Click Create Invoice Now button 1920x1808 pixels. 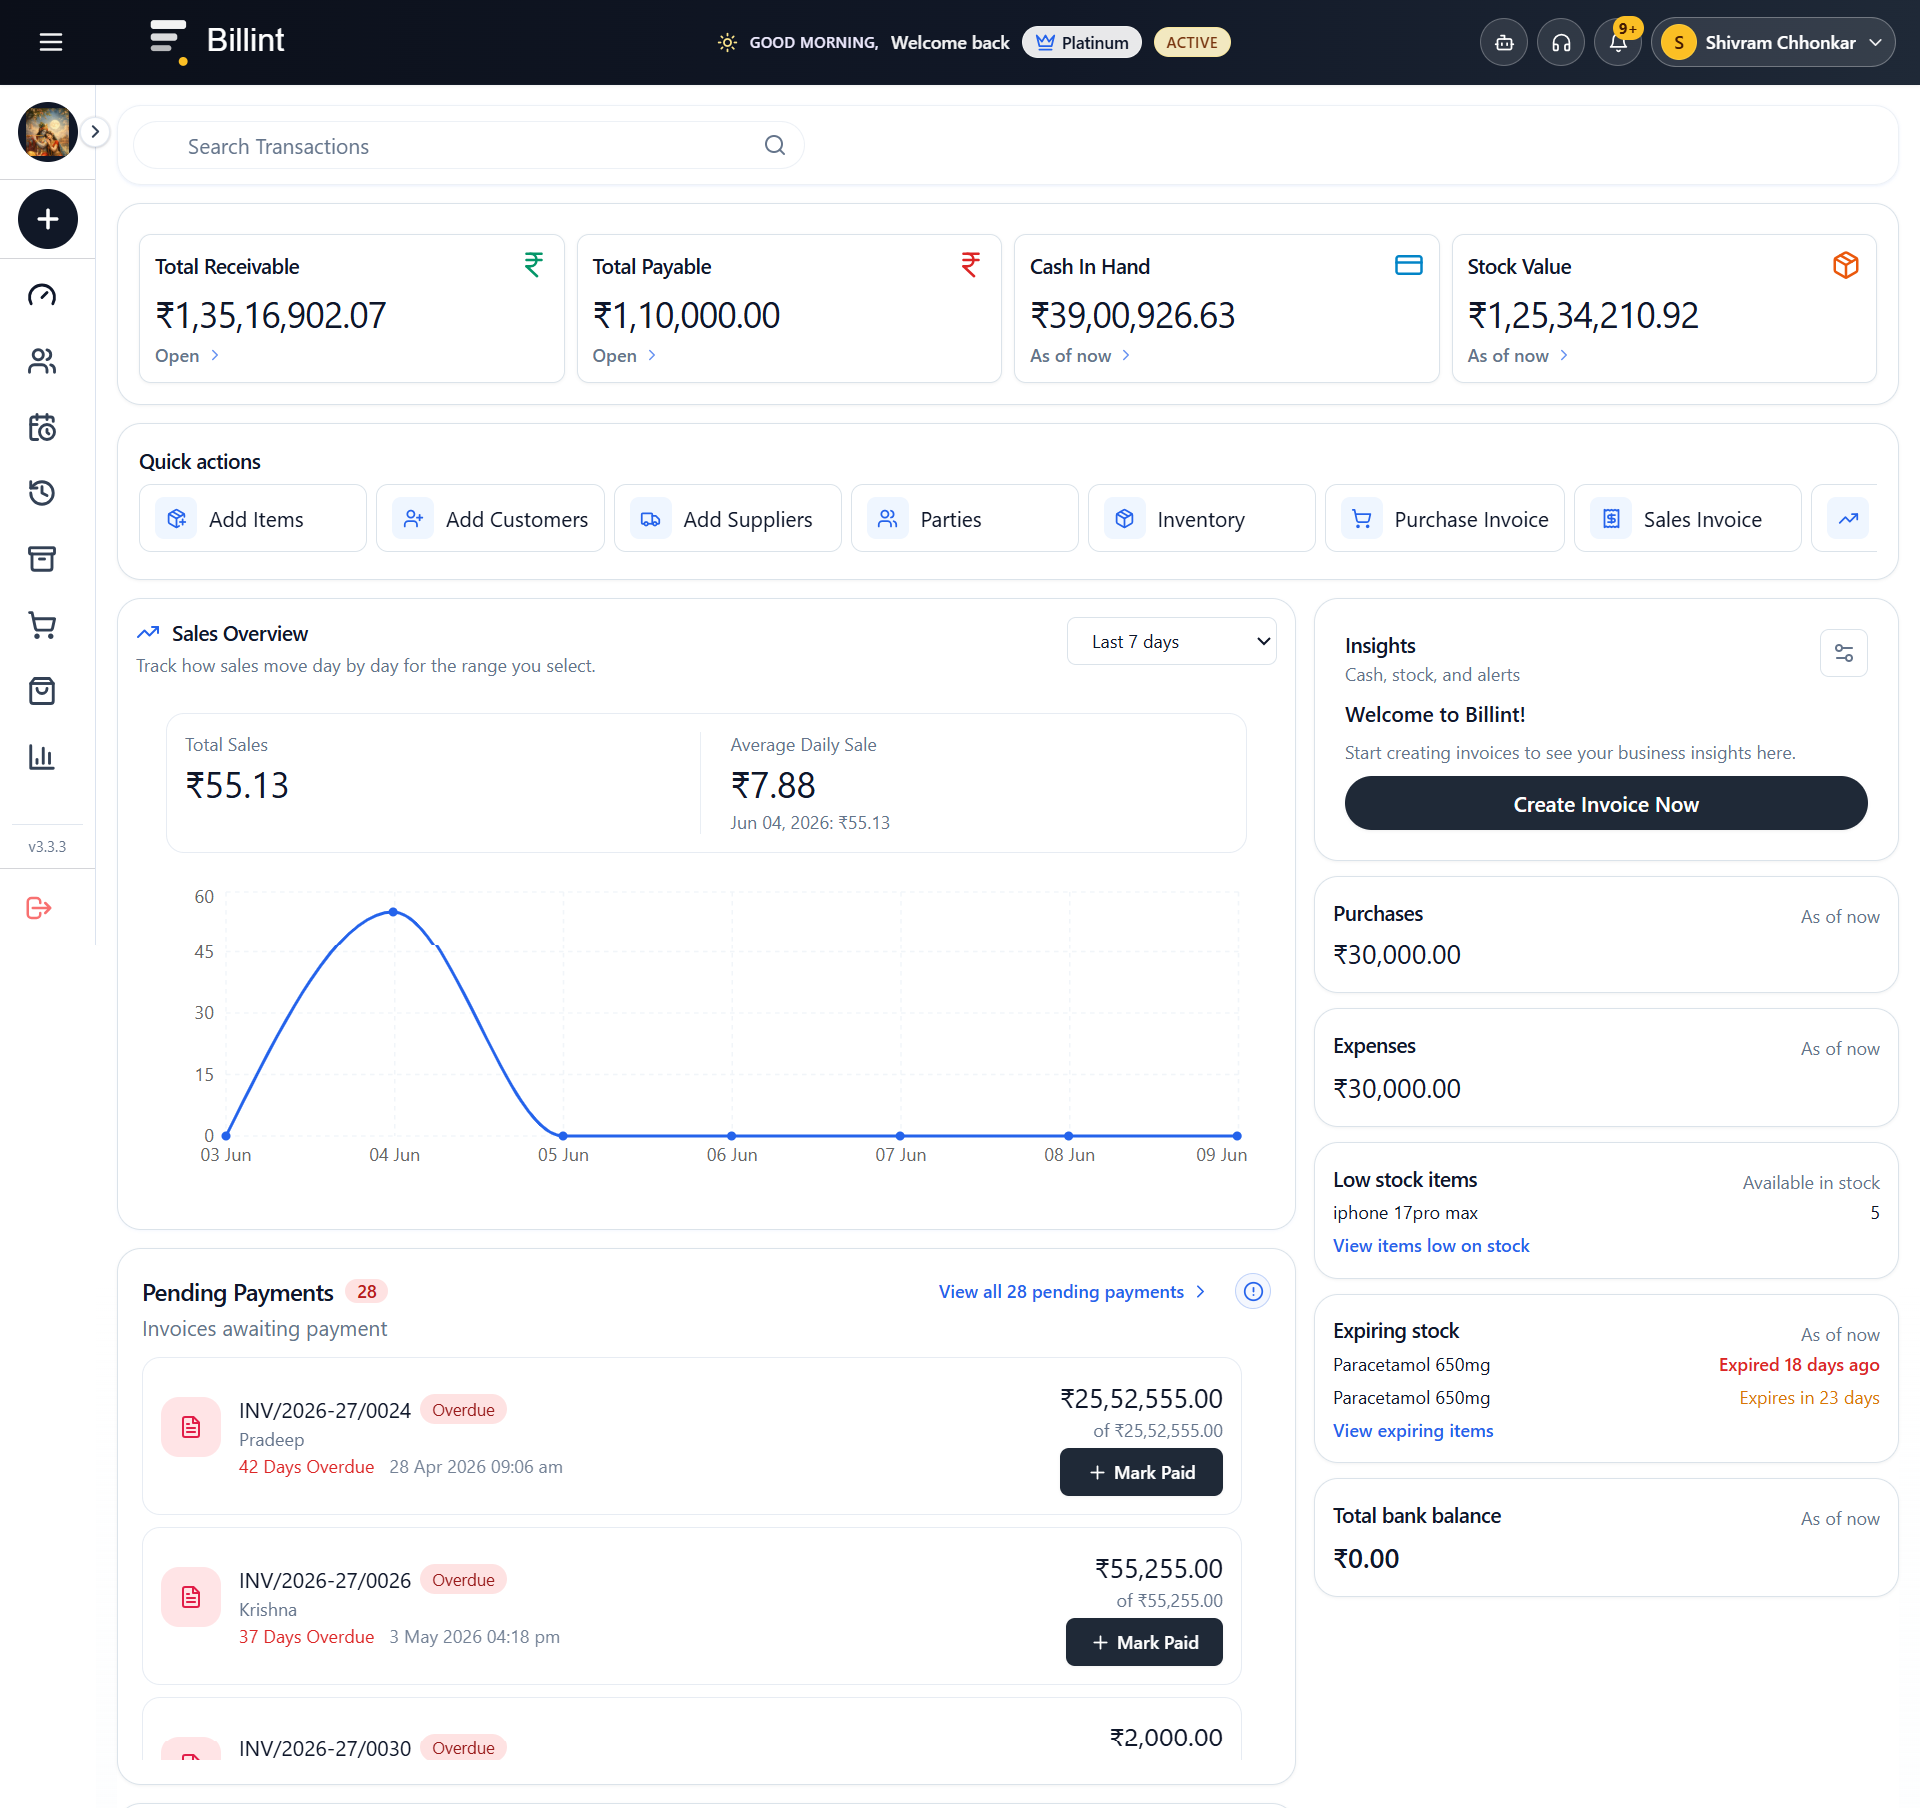point(1606,804)
